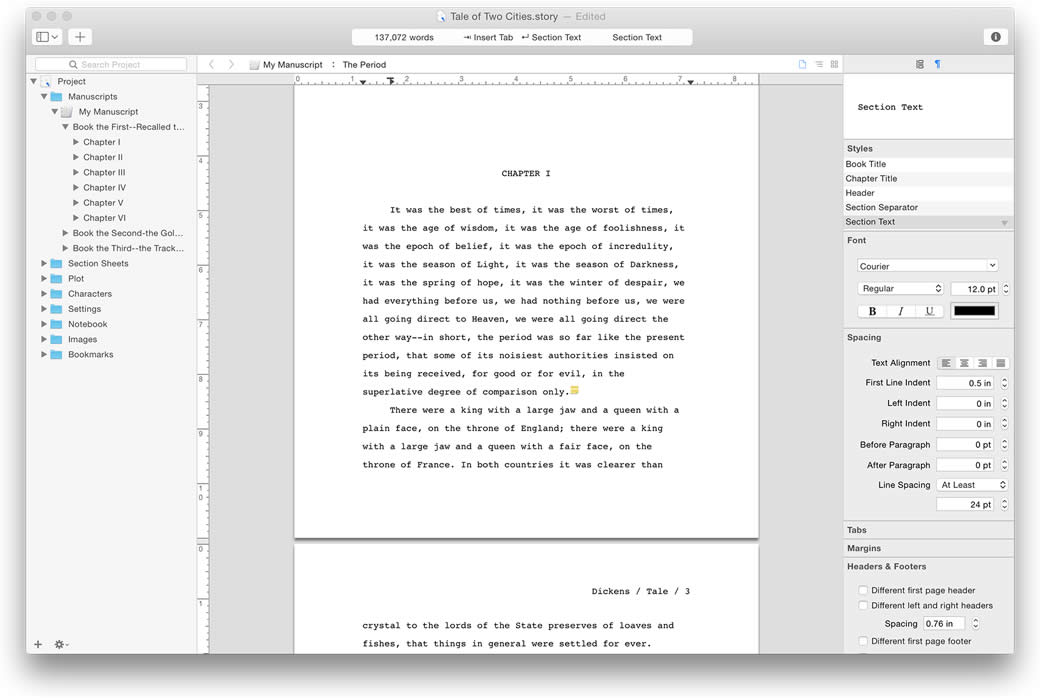The image size is (1040, 698).
Task: Click the plus add button in toolbar
Action: tap(80, 37)
